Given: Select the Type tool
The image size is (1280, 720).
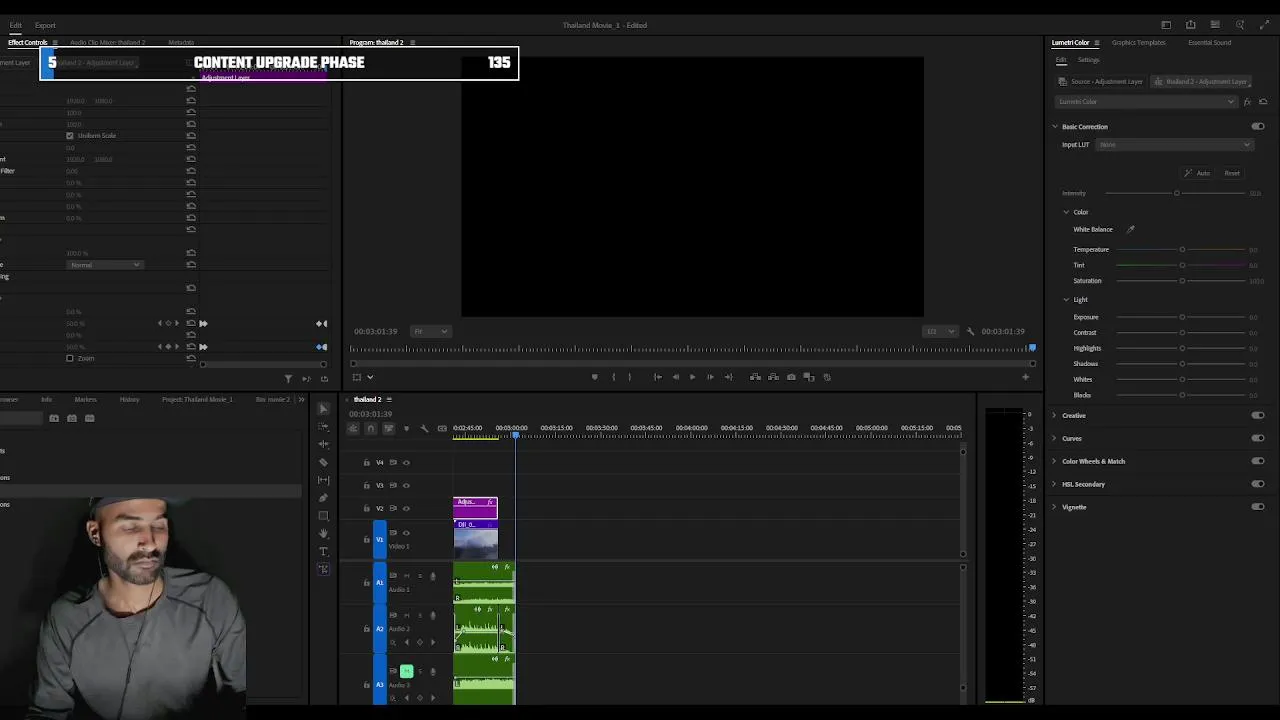Looking at the screenshot, I should point(323,552).
